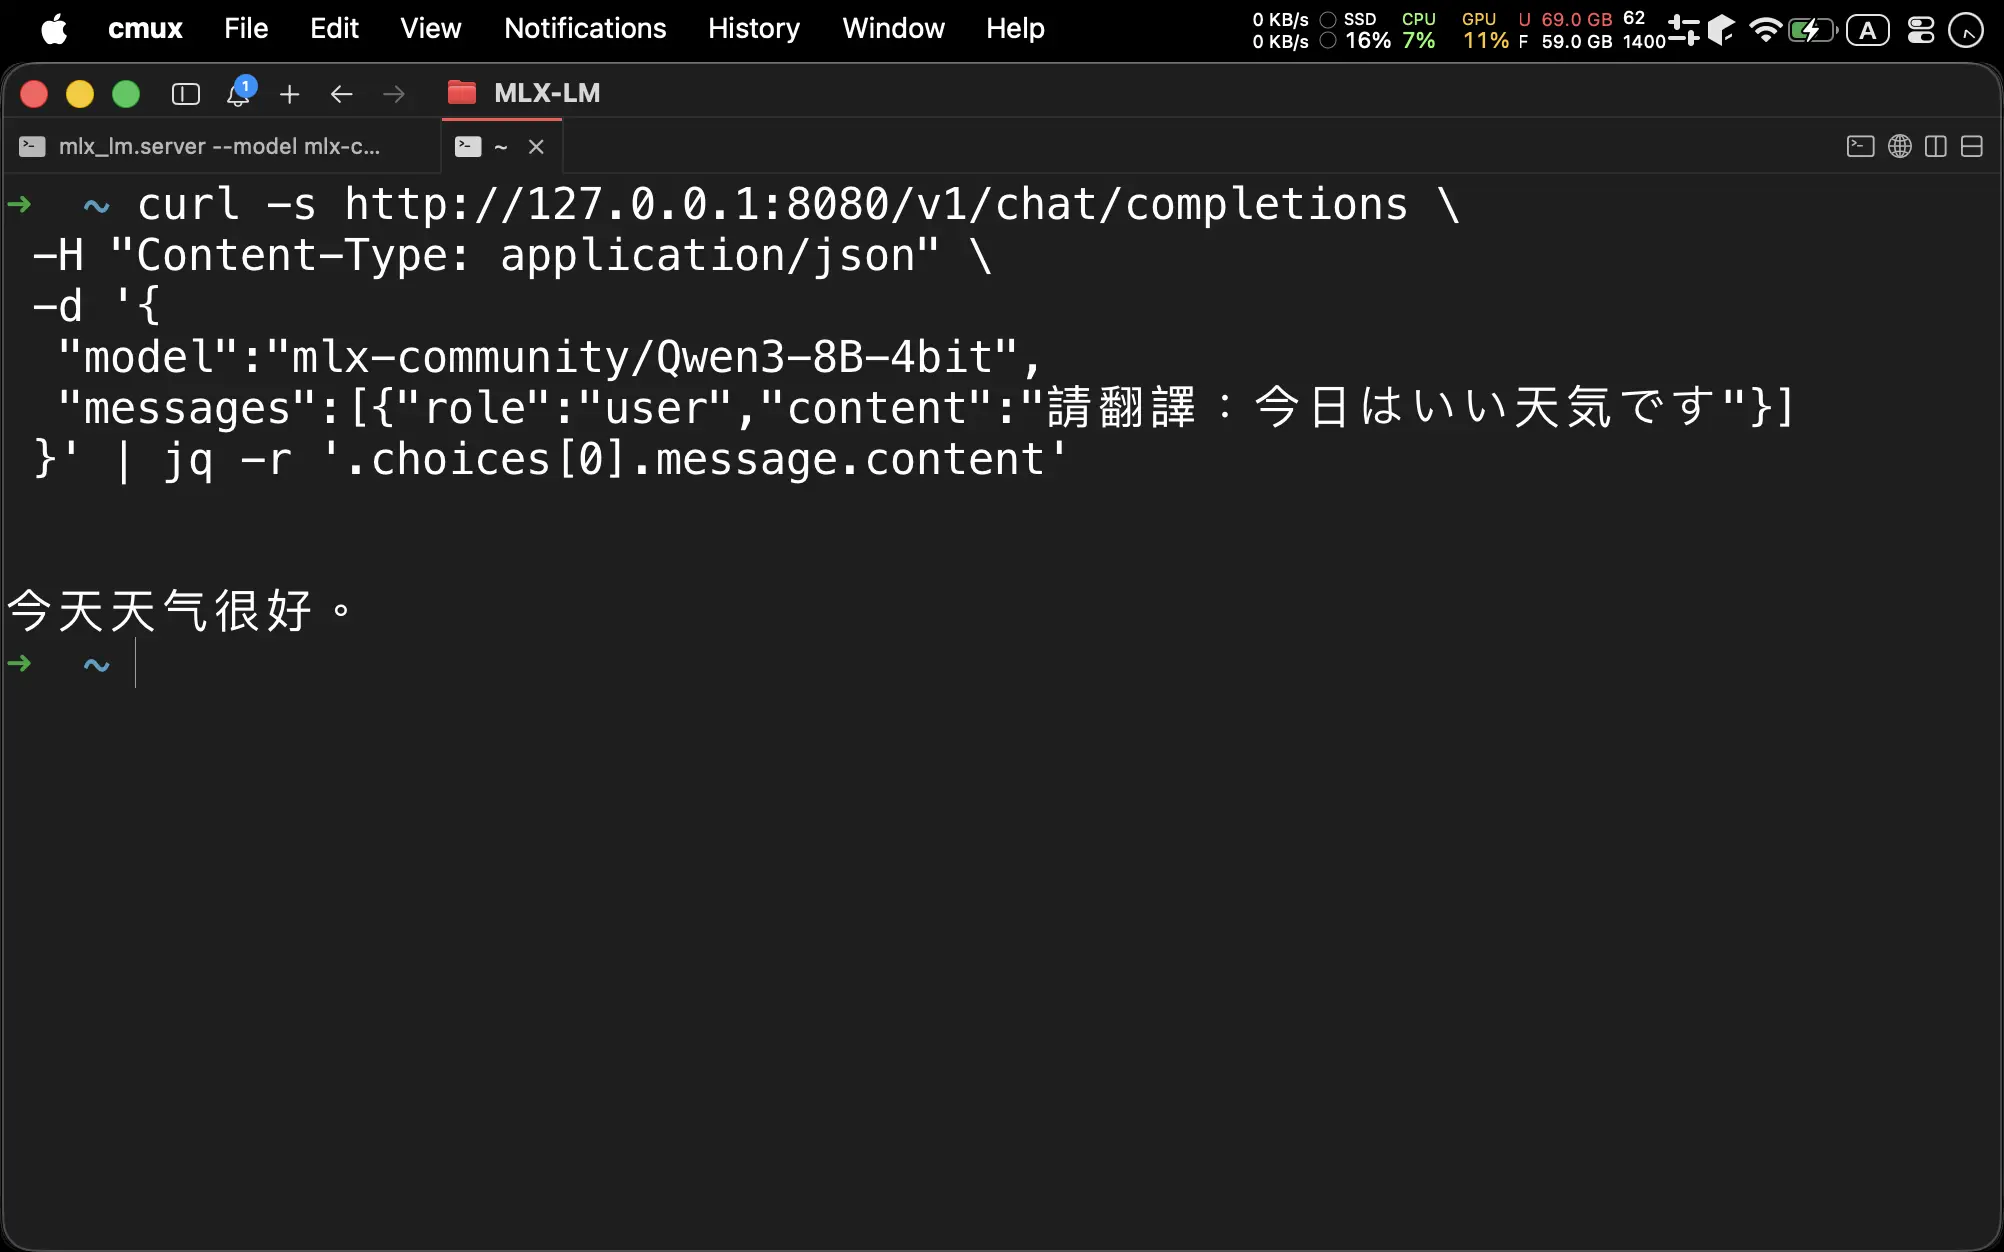
Task: Open the browser globe icon
Action: [x=1900, y=147]
